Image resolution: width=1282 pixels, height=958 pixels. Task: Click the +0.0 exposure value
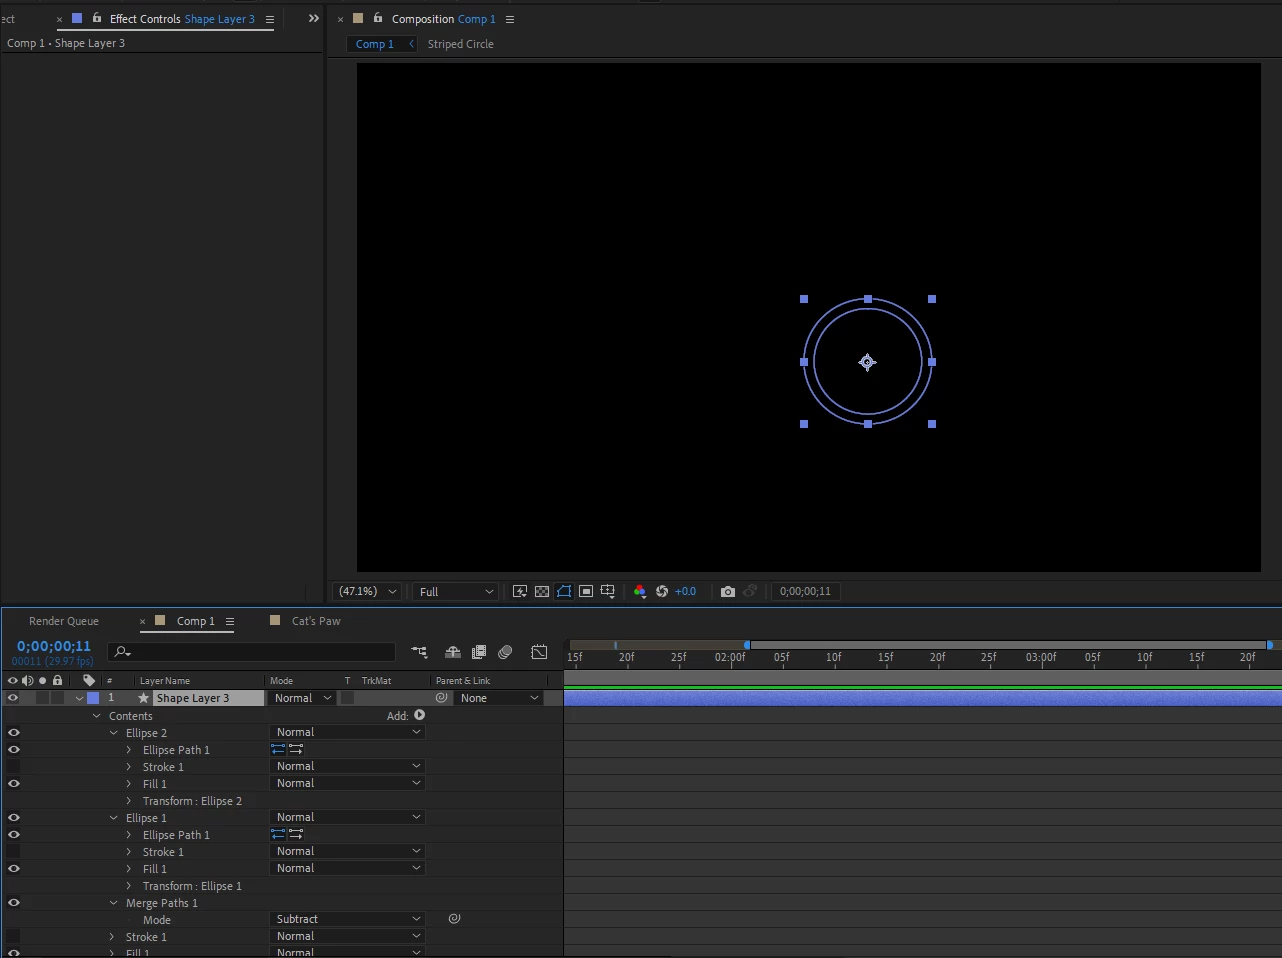(x=685, y=591)
